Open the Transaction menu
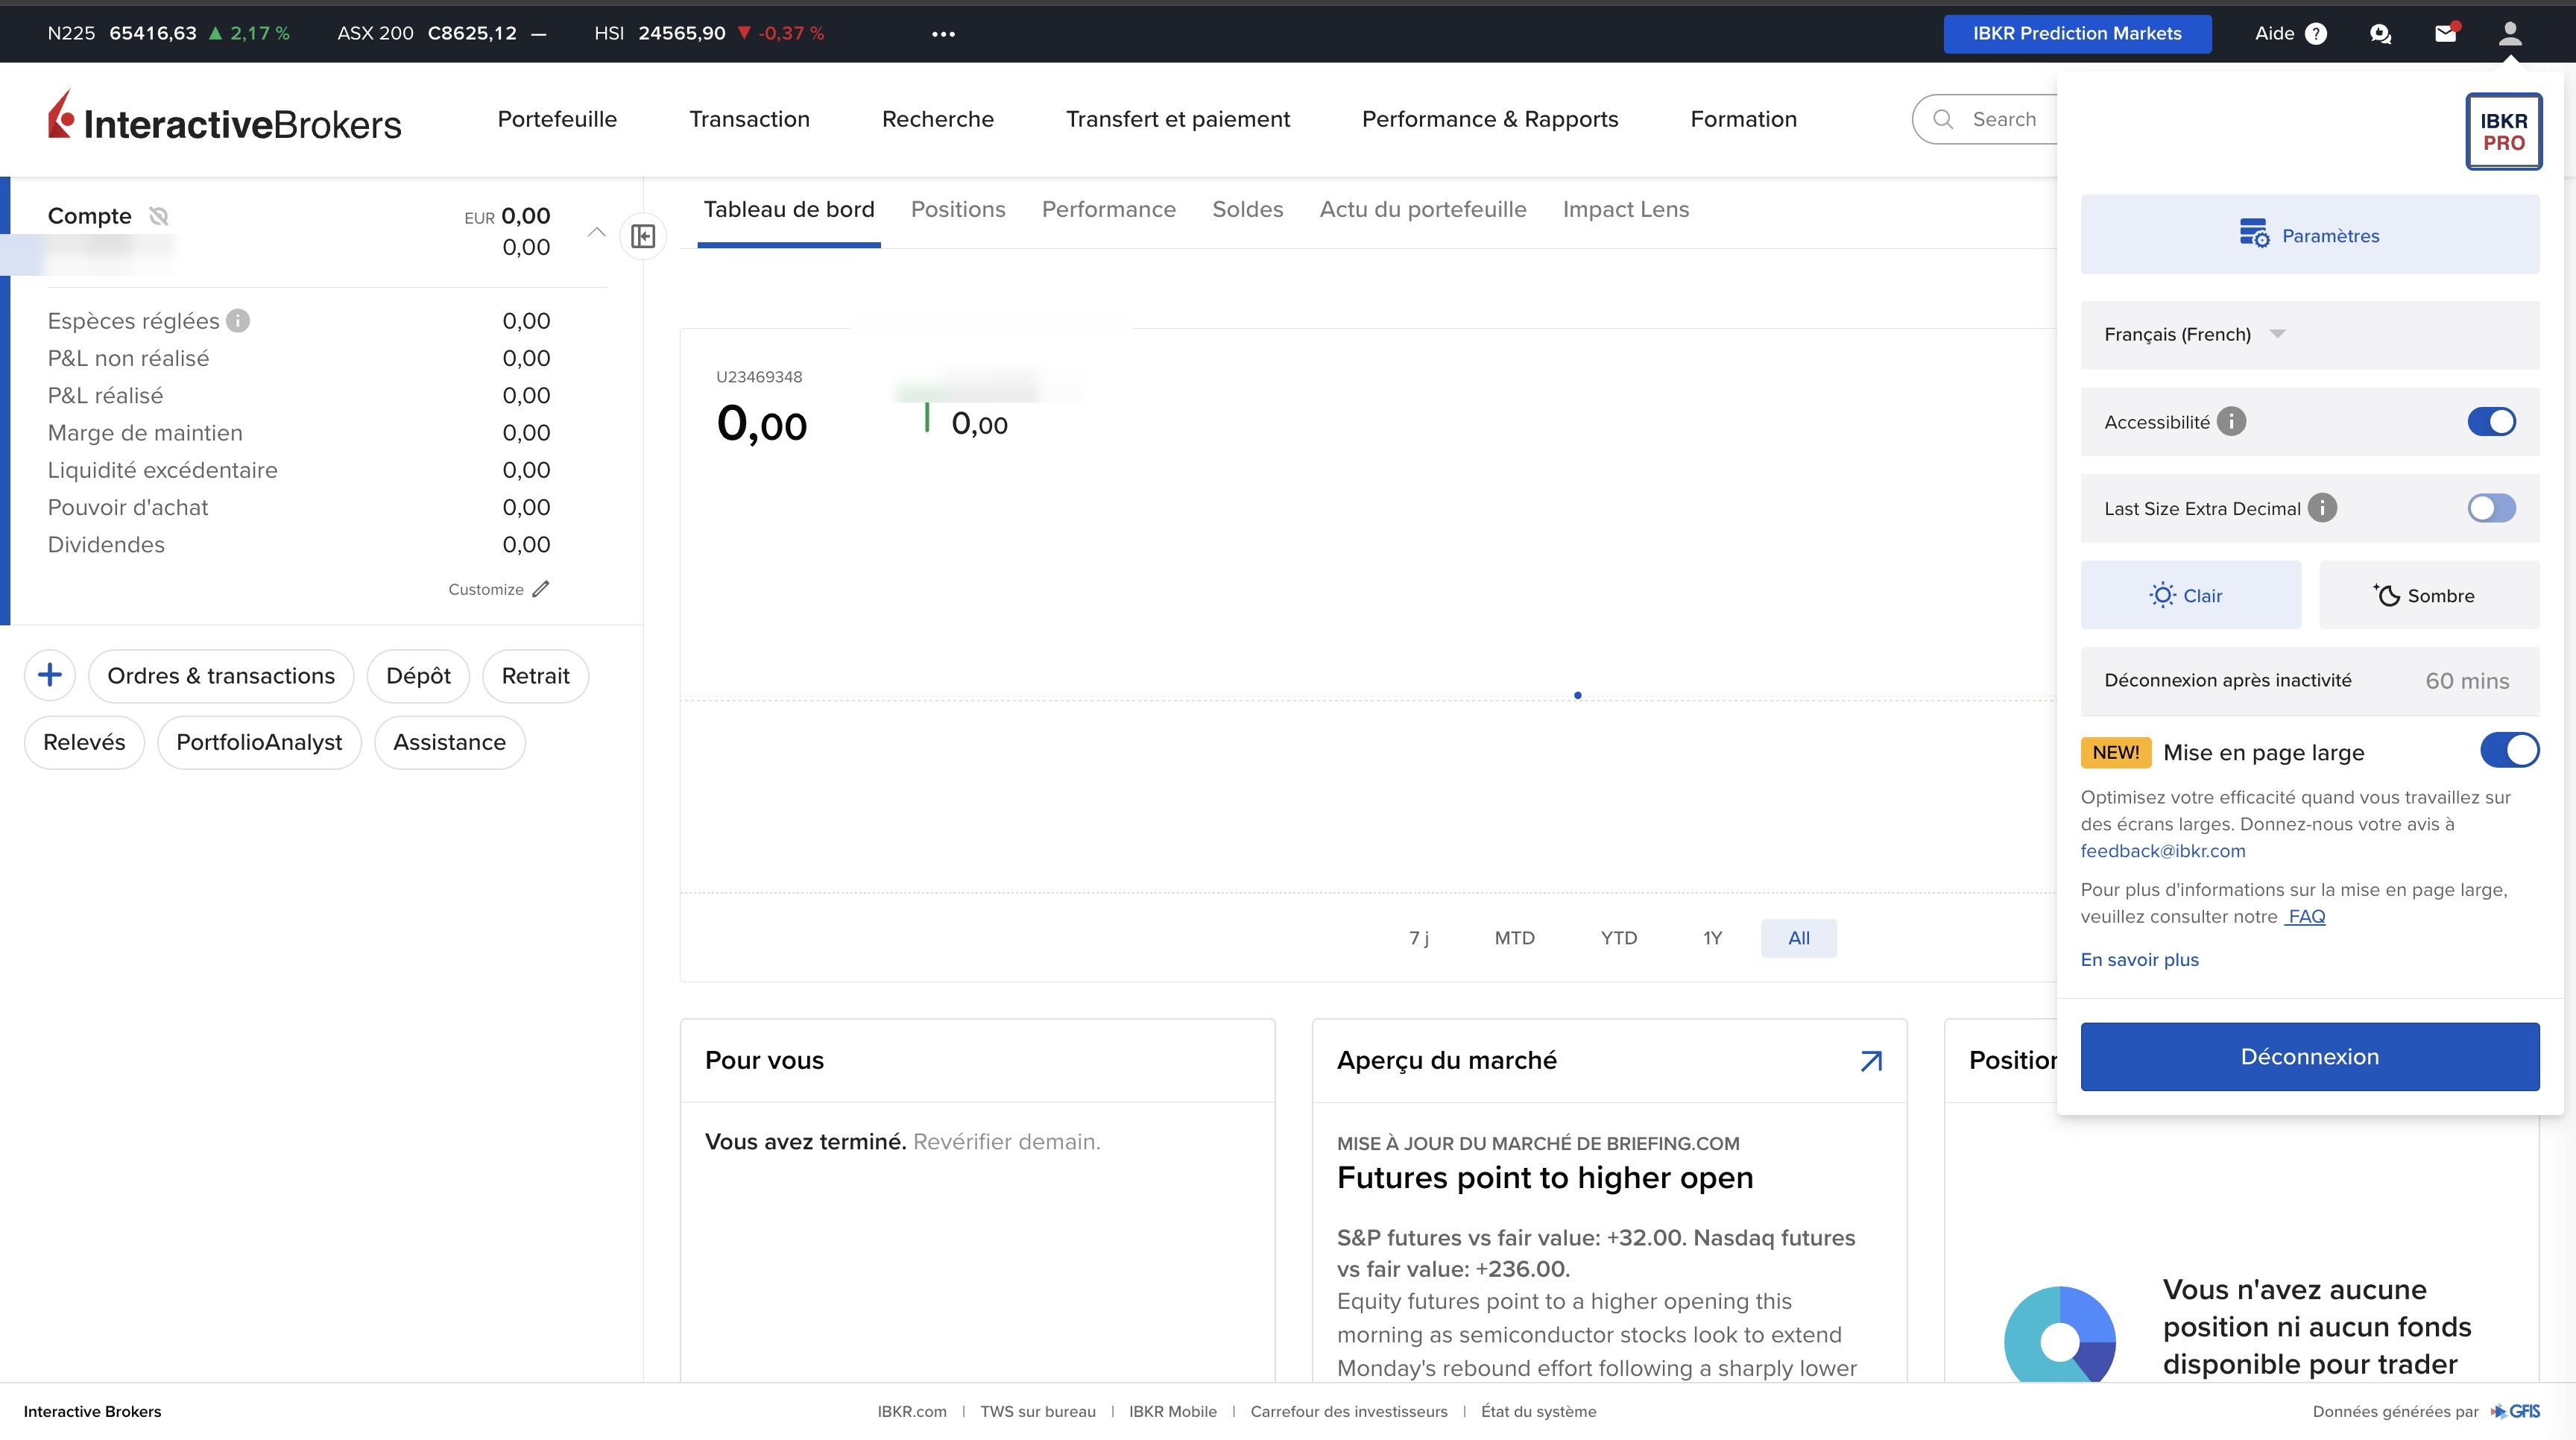Viewport: 2576px width, 1440px height. [749, 119]
